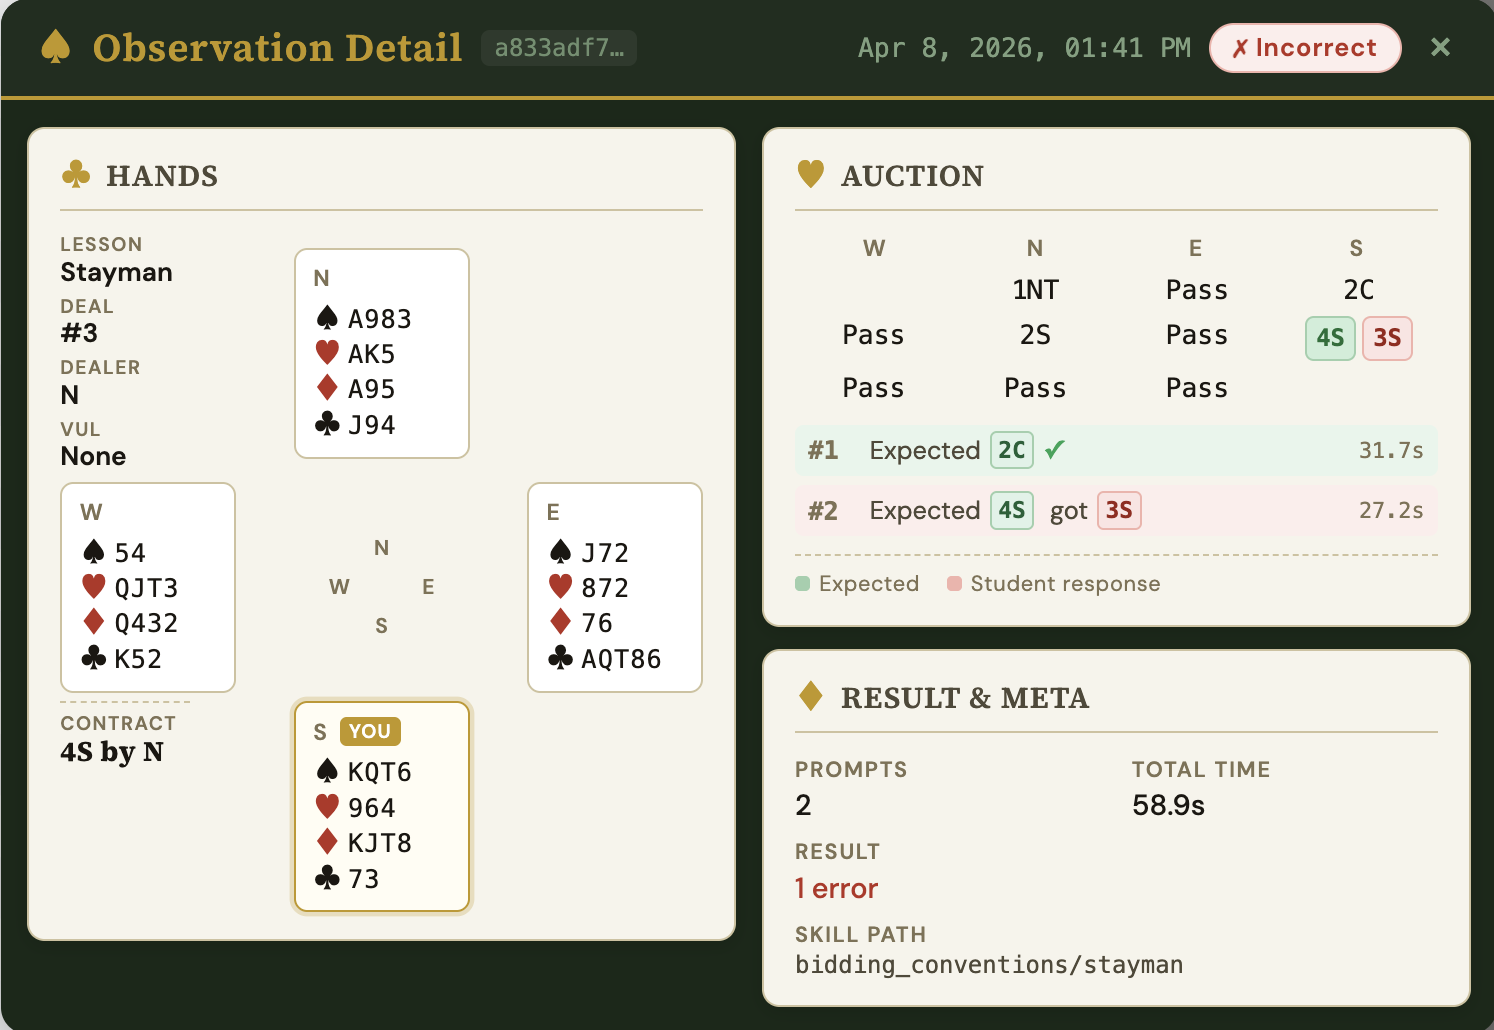
Task: Click the green Expected legend swatch
Action: click(x=802, y=584)
